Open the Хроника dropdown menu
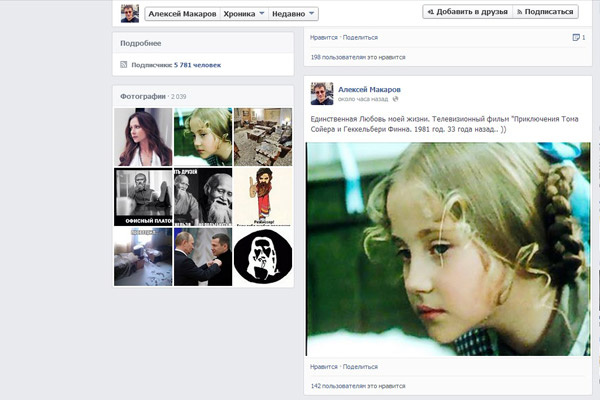Viewport: 600px width, 400px height. point(244,14)
